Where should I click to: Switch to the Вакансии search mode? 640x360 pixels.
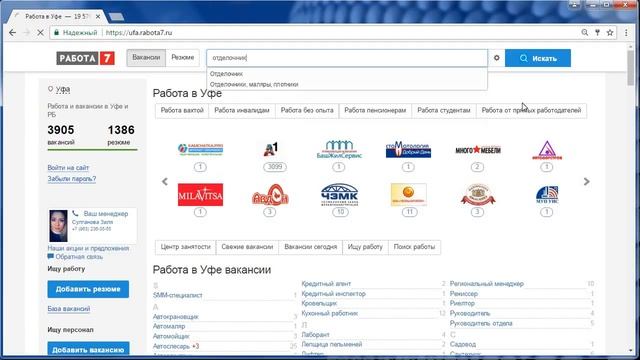pyautogui.click(x=146, y=58)
